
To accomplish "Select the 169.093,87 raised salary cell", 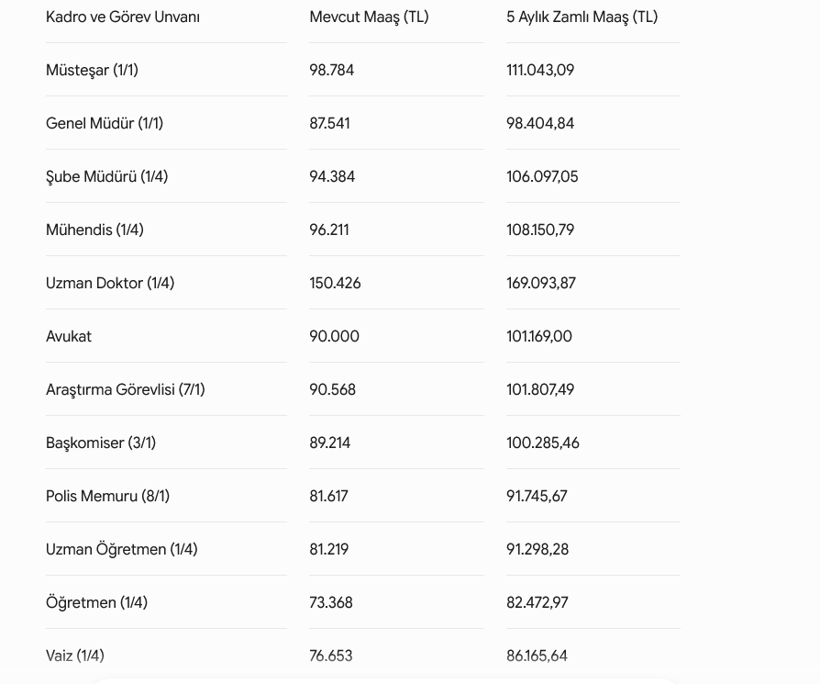I will 541,283.
